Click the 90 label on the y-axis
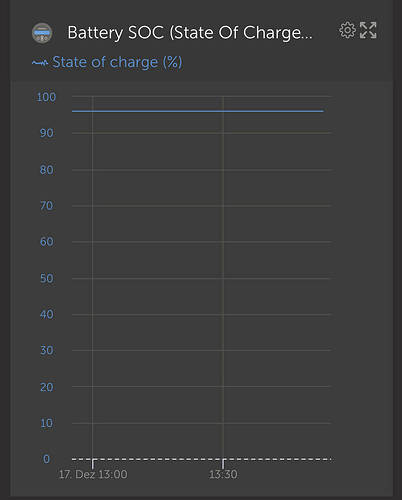This screenshot has height=500, width=402. pos(47,133)
